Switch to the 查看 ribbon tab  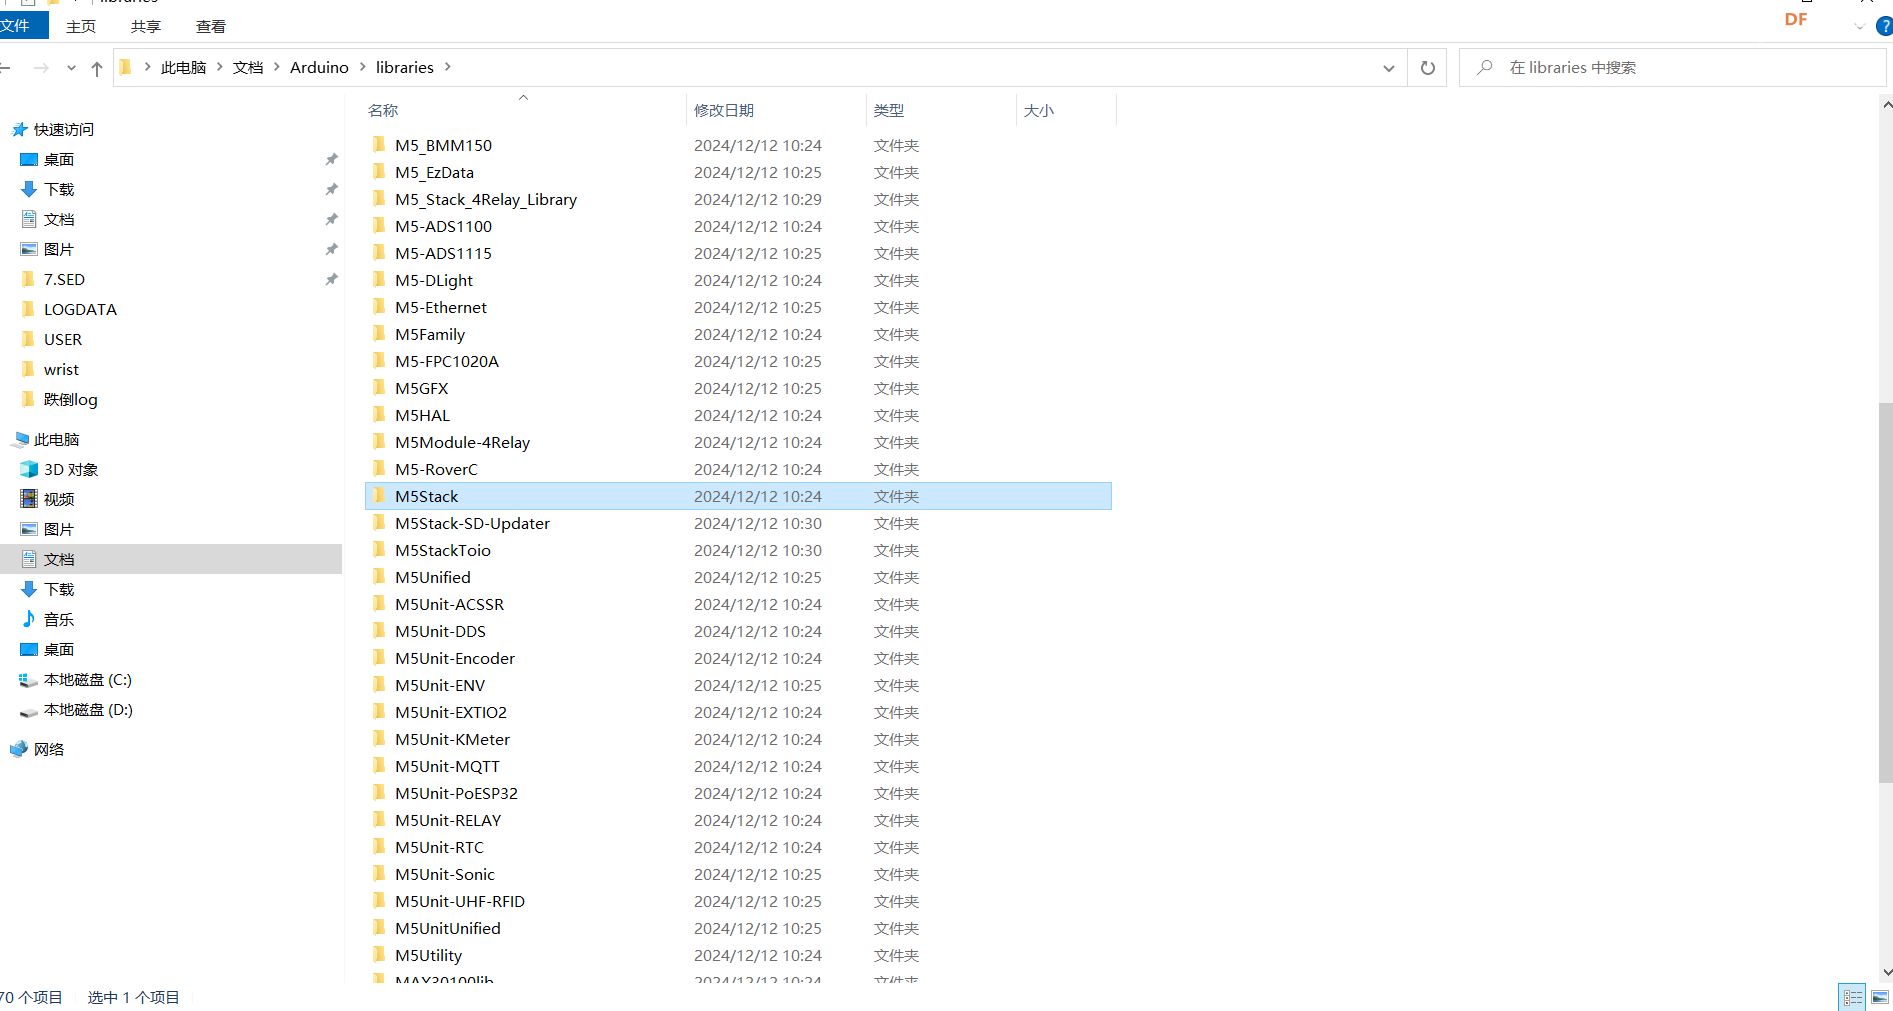211,27
